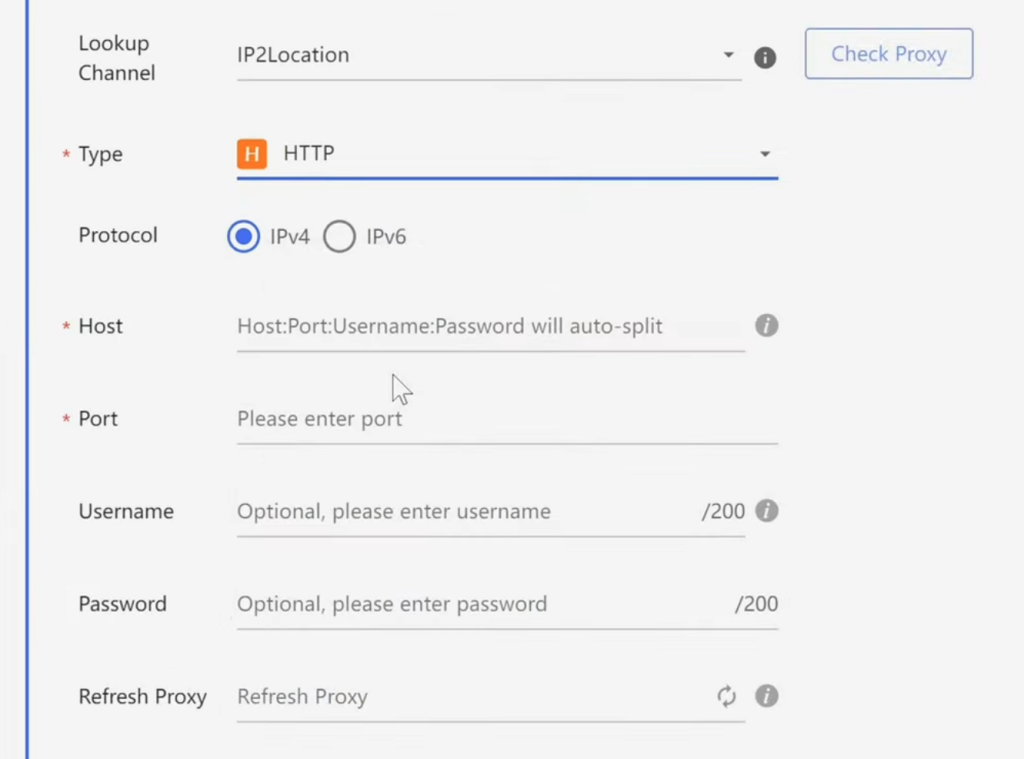1024x759 pixels.
Task: Open the Type dropdown arrow
Action: point(765,154)
